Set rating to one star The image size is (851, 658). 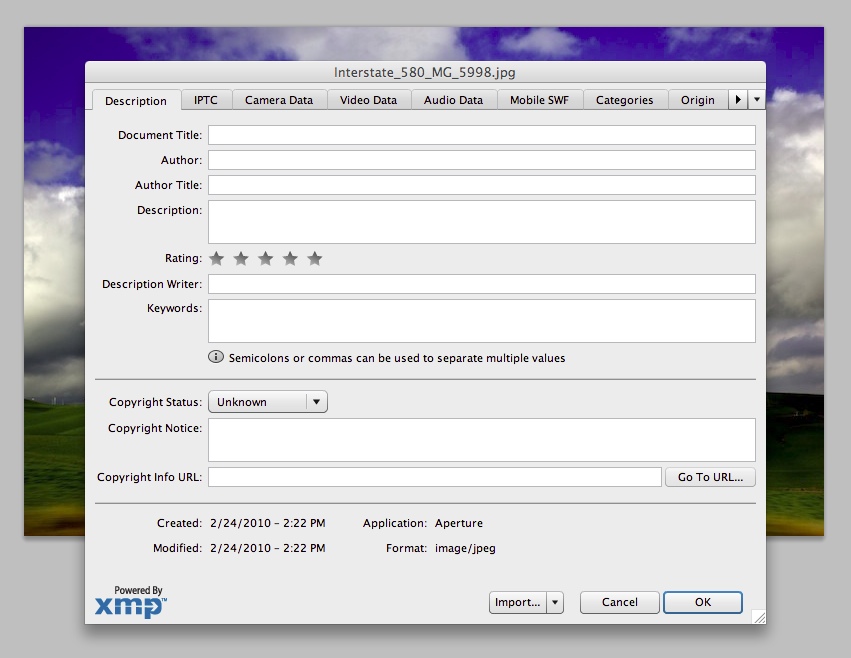coord(216,259)
